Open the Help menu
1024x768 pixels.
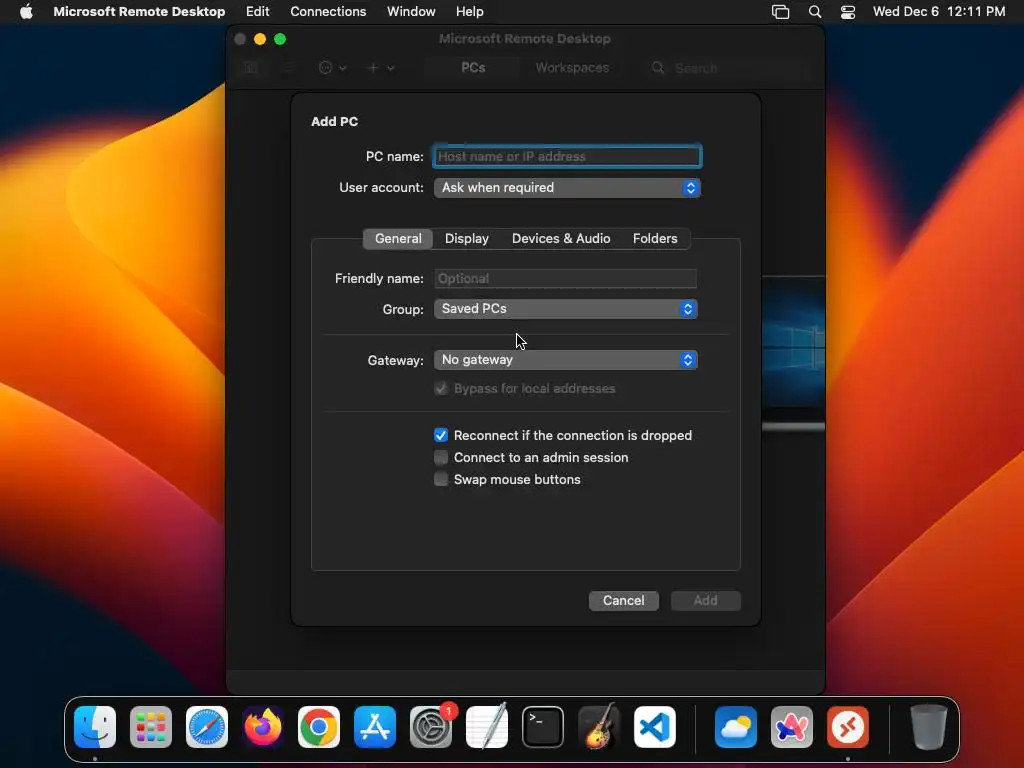click(470, 12)
